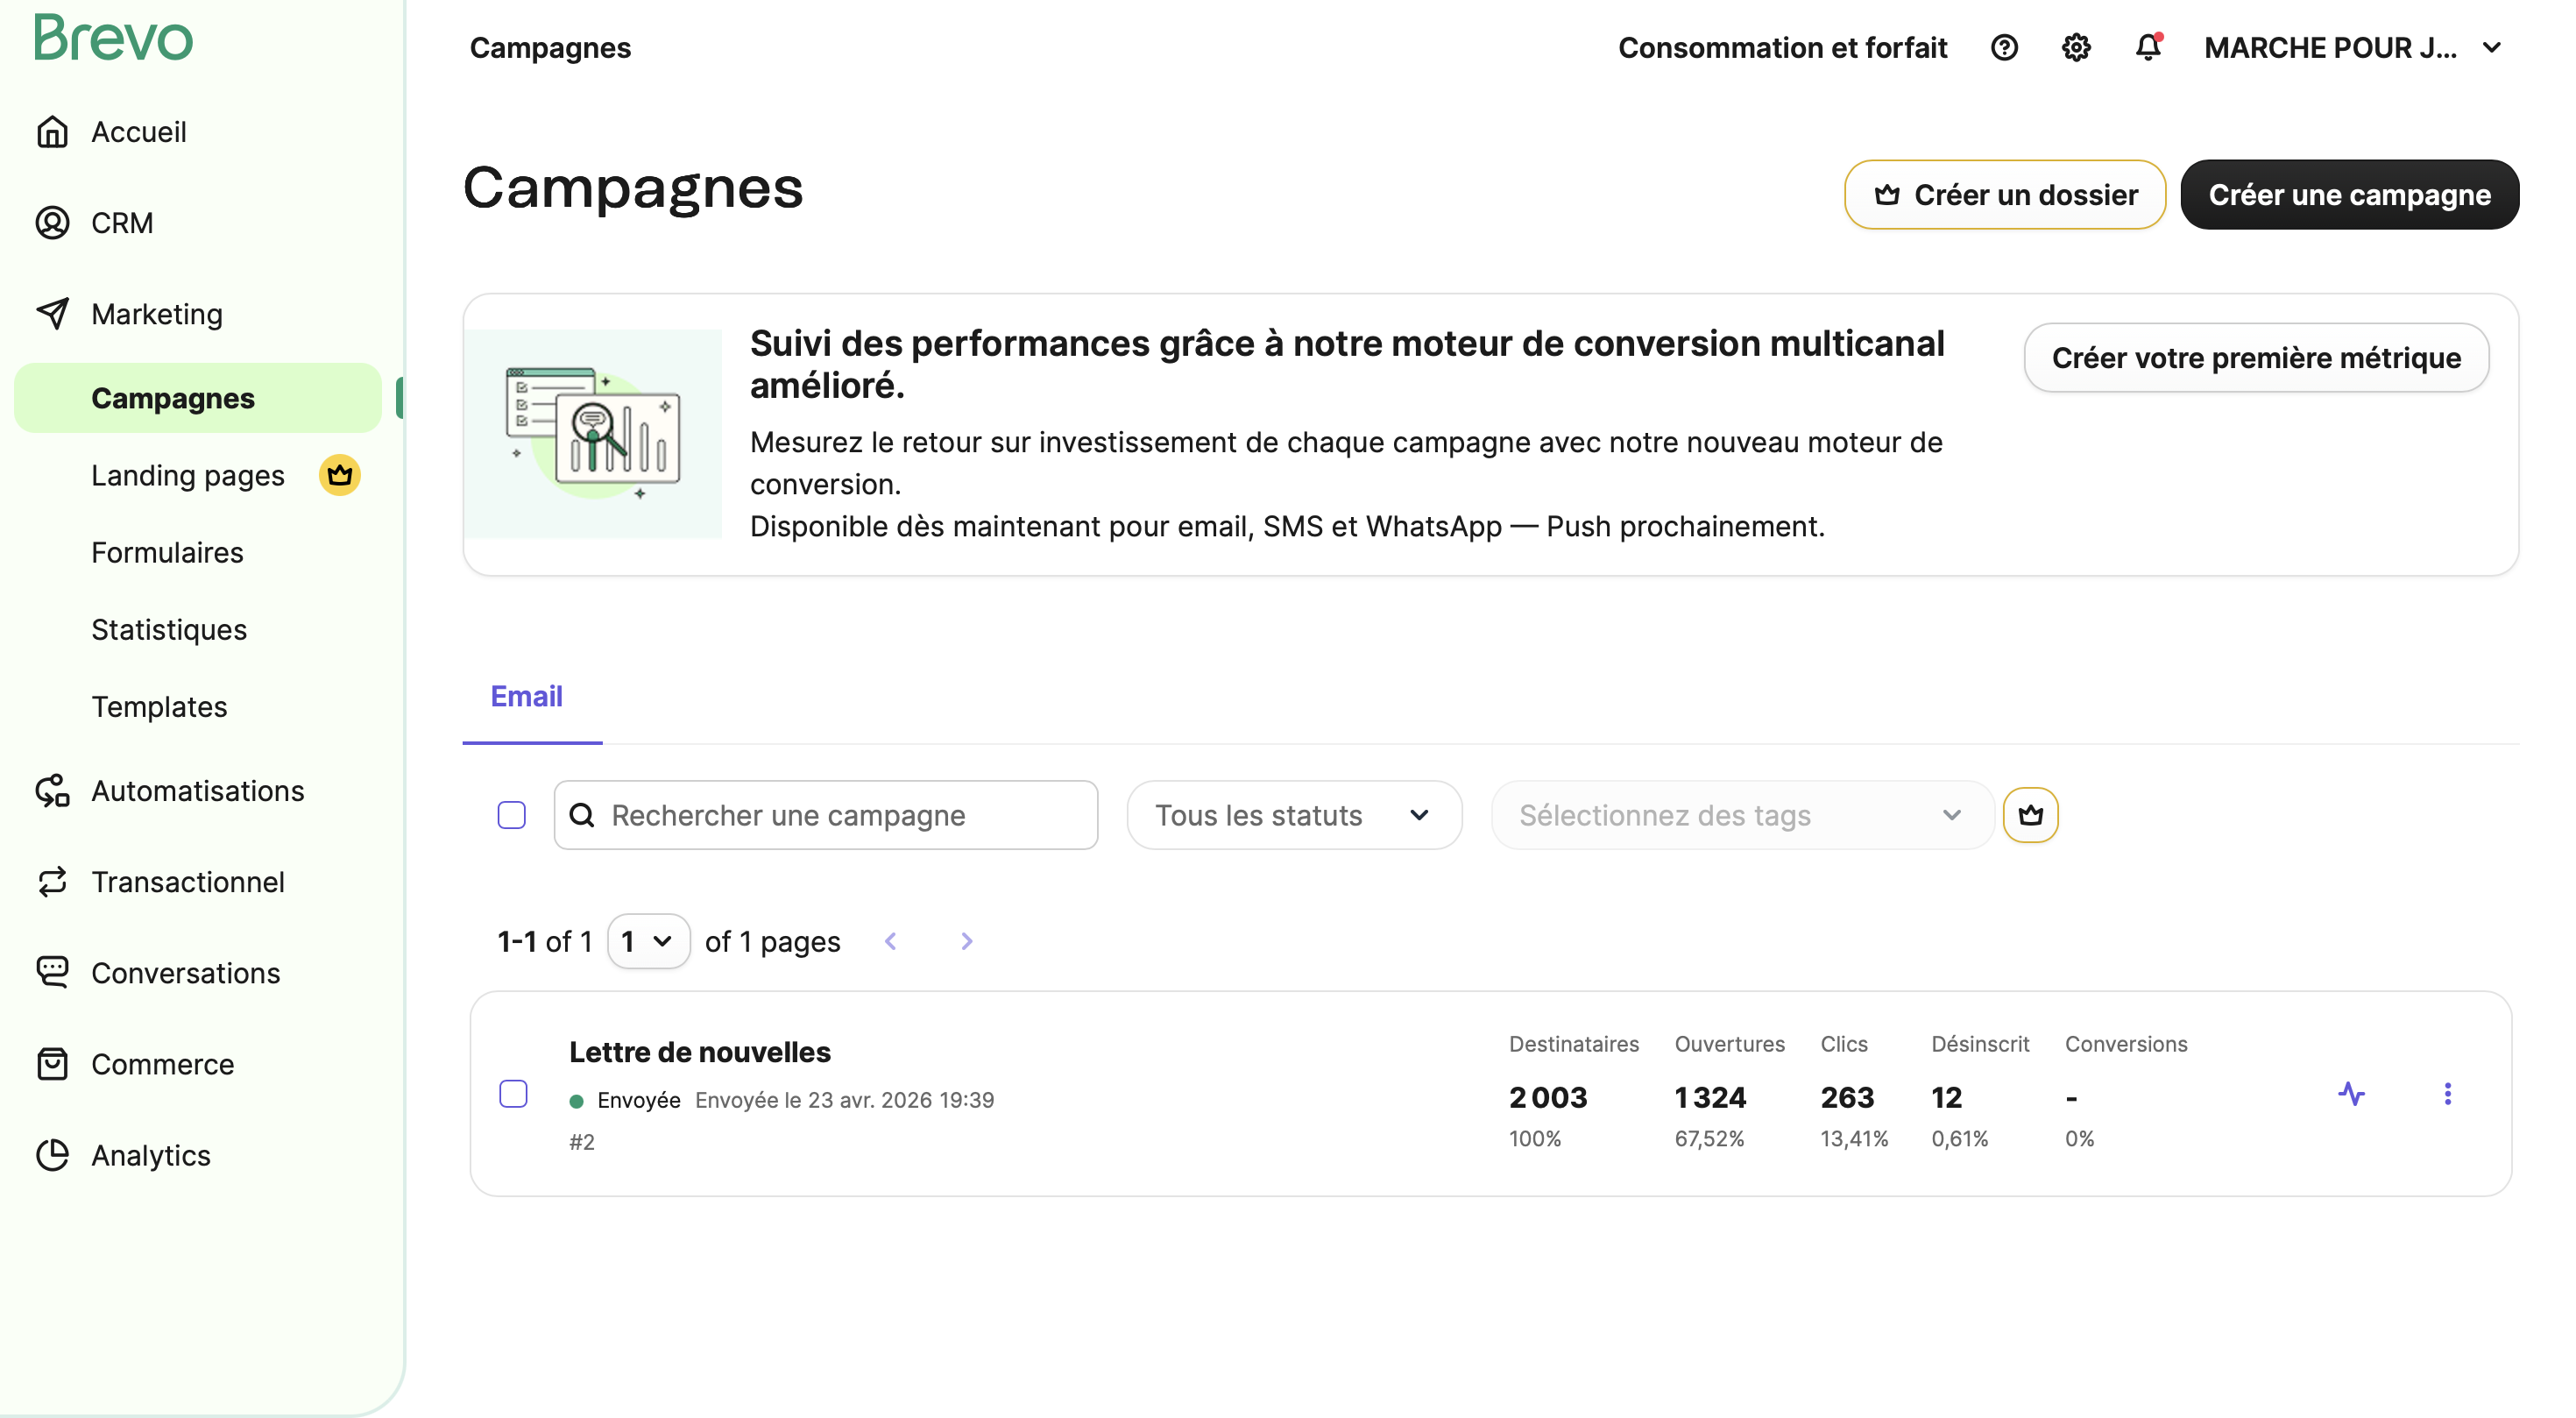Open the three-dot menu on Lettre de nouvelles
The width and height of the screenshot is (2576, 1418).
click(x=2447, y=1094)
